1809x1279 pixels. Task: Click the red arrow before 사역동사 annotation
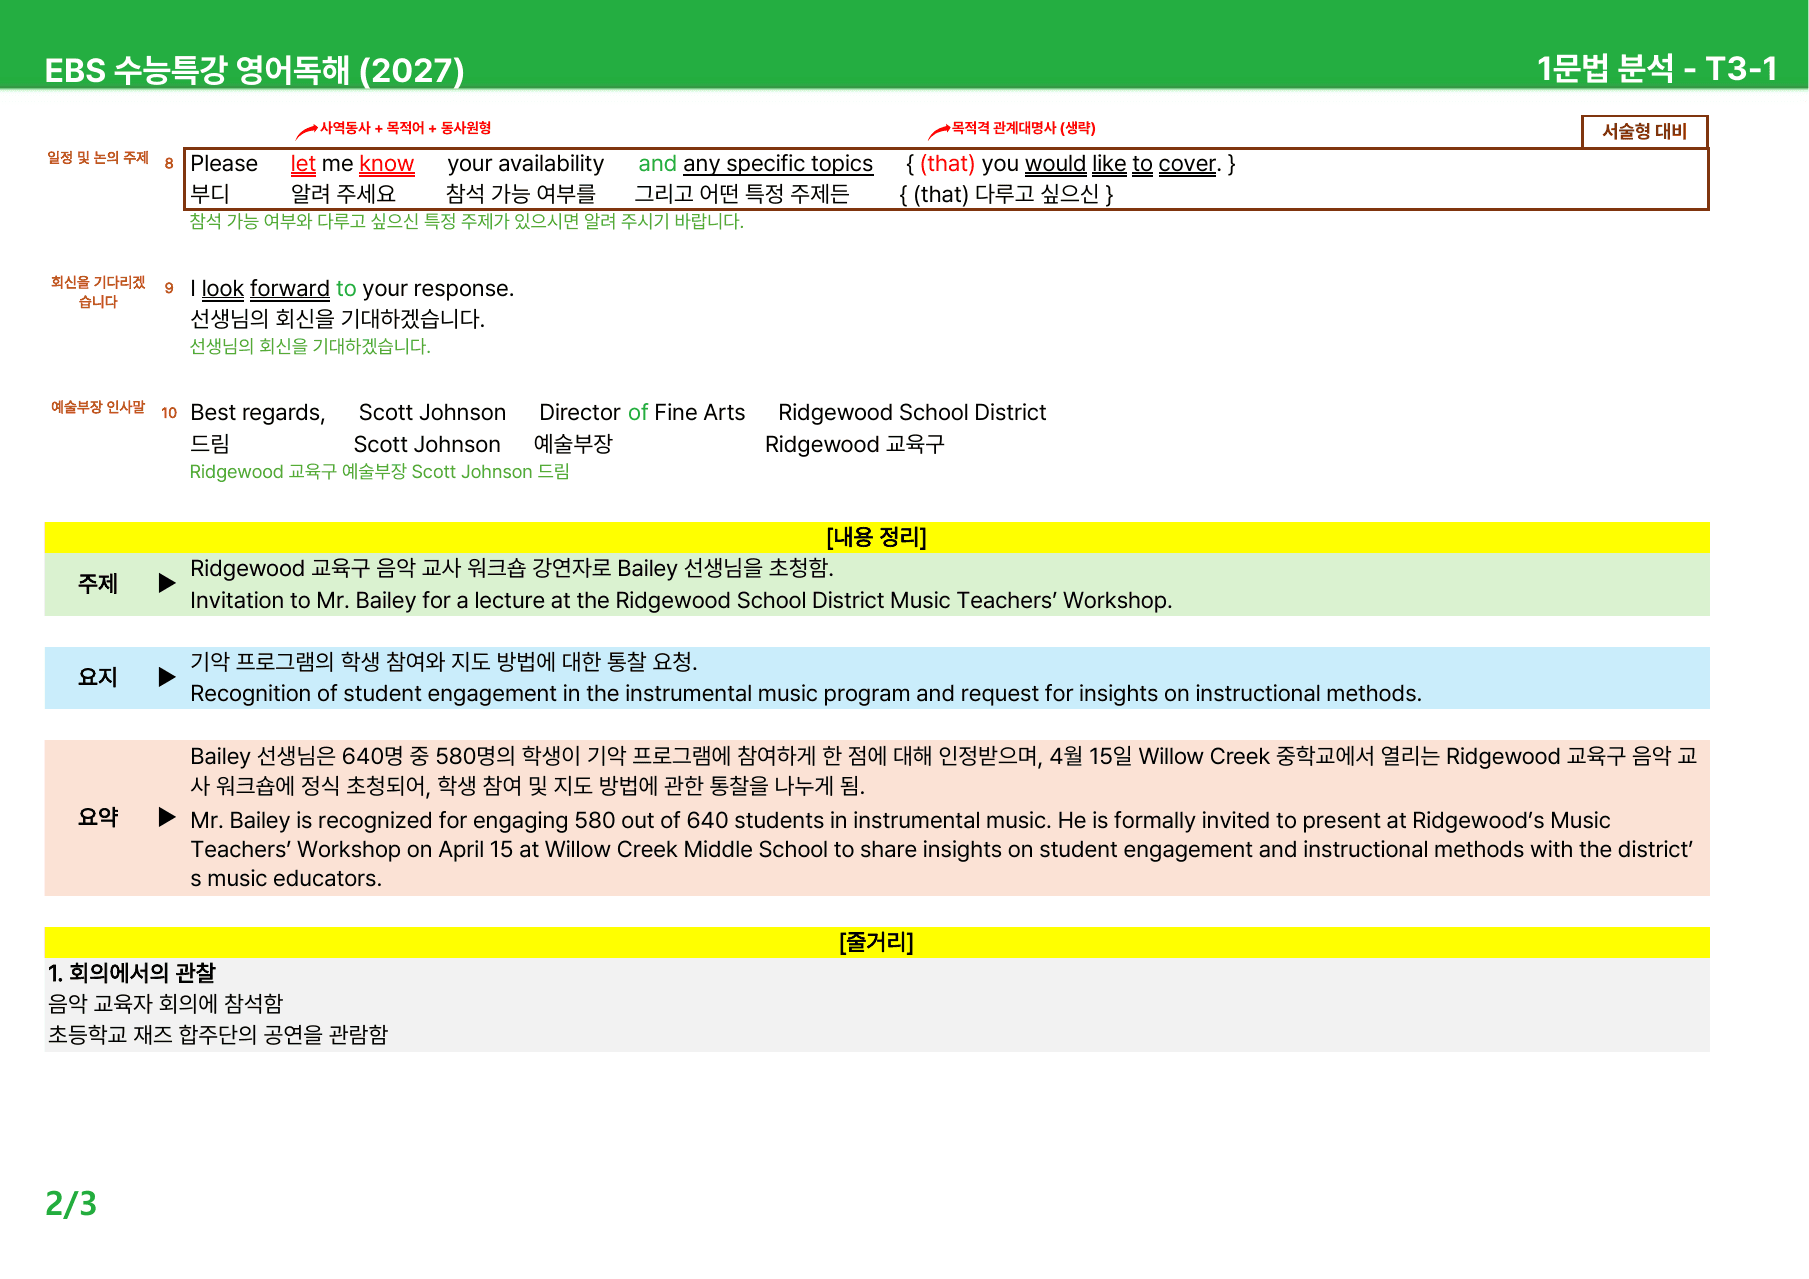(306, 131)
